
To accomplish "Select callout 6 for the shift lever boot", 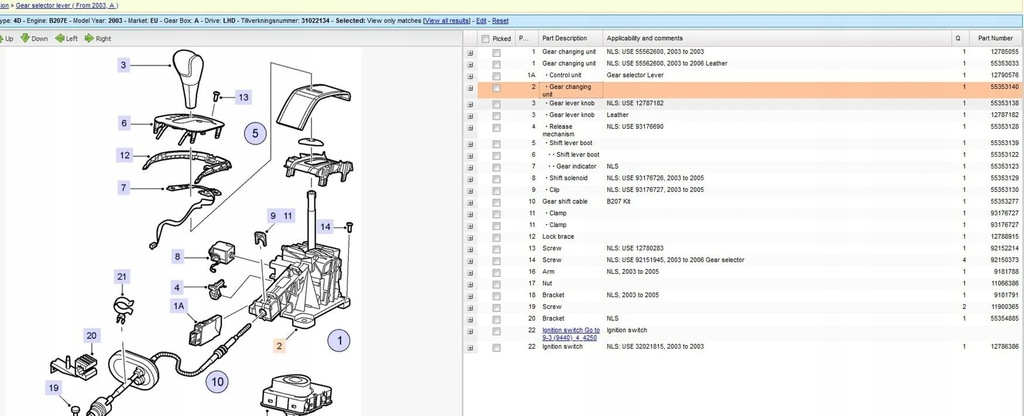I will (124, 123).
